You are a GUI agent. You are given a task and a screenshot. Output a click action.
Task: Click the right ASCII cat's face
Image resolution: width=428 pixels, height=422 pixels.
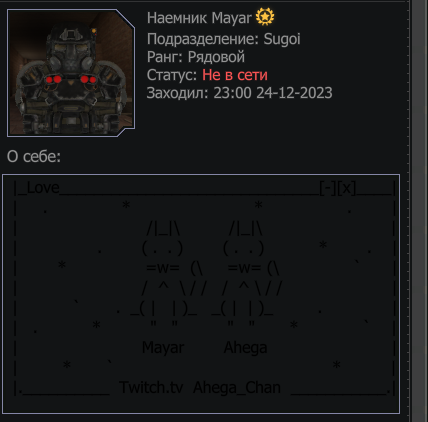tap(244, 248)
